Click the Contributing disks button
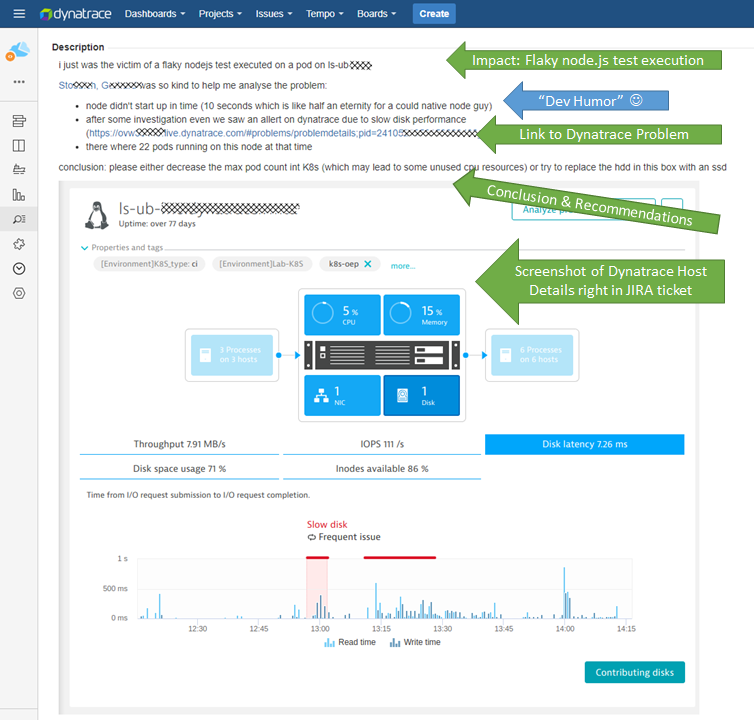754x720 pixels. [634, 672]
